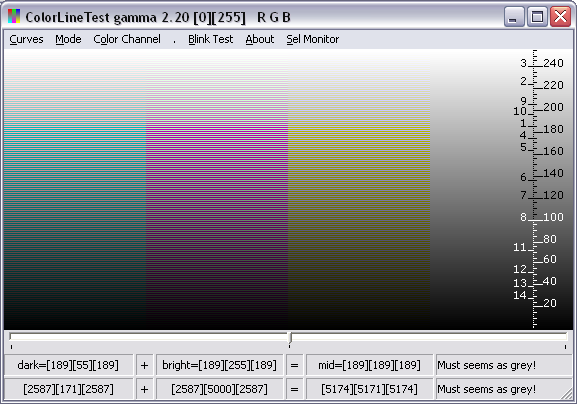Click the grey gradient reference column

(x=478, y=189)
